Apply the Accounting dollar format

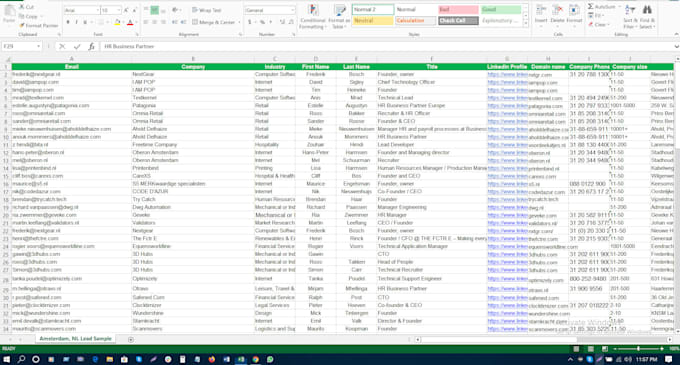pos(250,22)
